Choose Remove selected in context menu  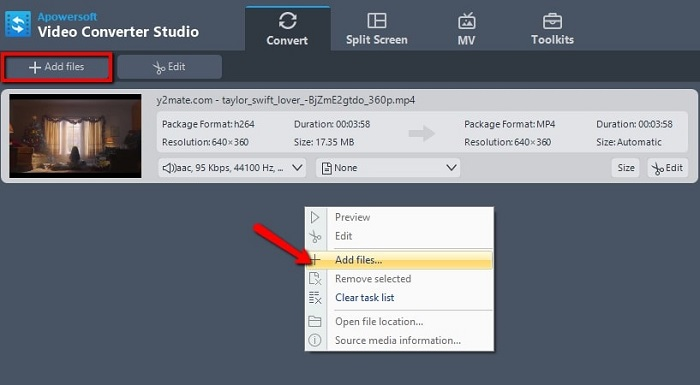coord(400,279)
